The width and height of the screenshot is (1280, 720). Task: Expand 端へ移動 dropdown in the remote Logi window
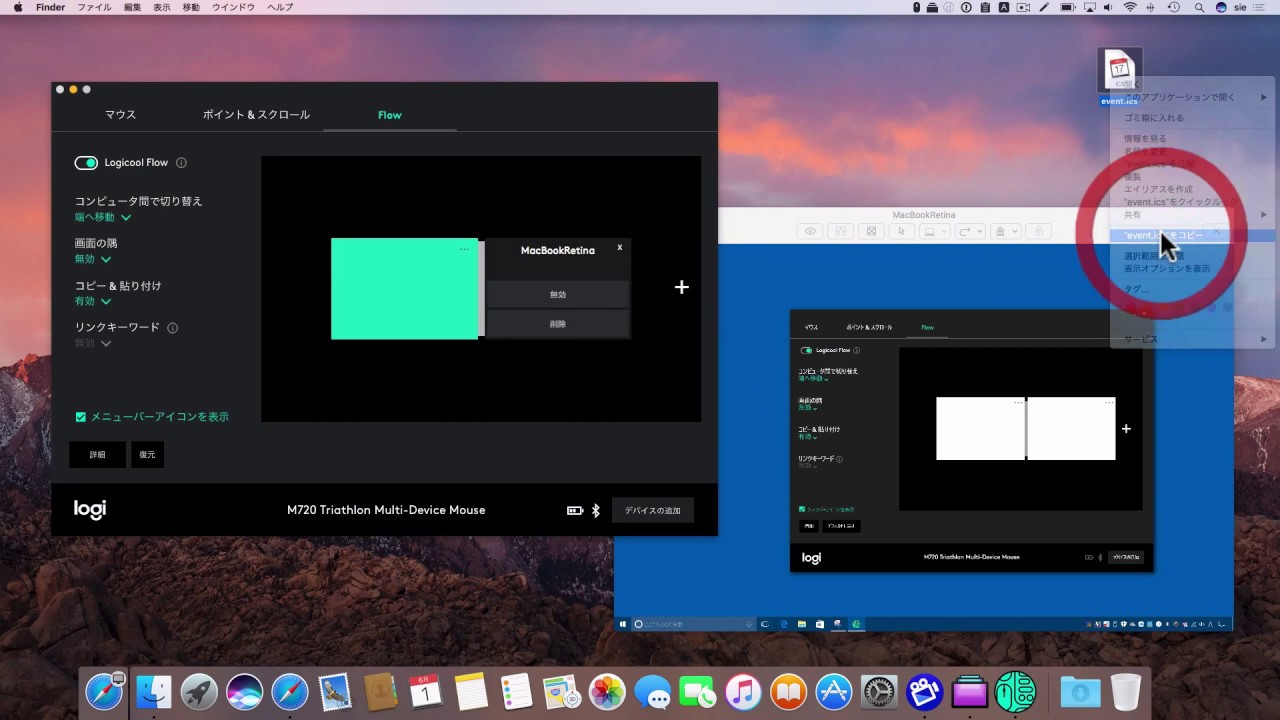(814, 379)
